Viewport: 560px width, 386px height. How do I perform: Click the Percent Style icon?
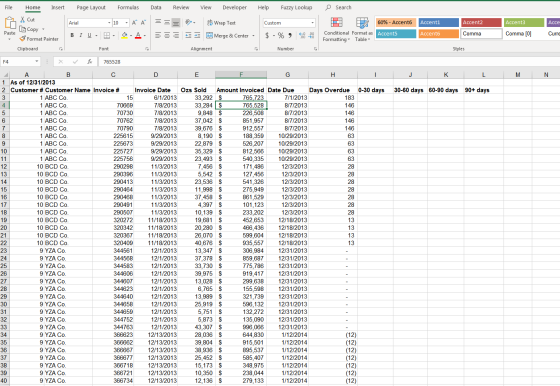coord(281,35)
